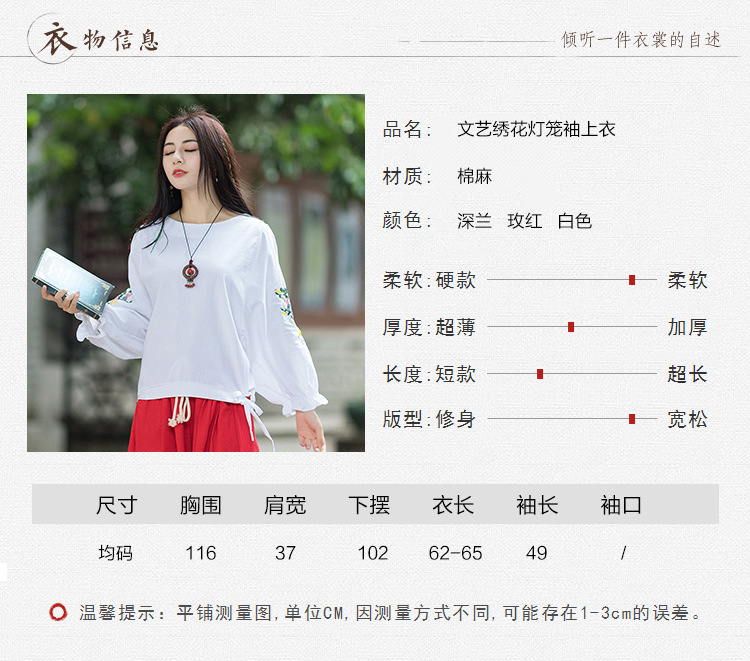
Task: Select the 白色 color option
Action: 575,221
